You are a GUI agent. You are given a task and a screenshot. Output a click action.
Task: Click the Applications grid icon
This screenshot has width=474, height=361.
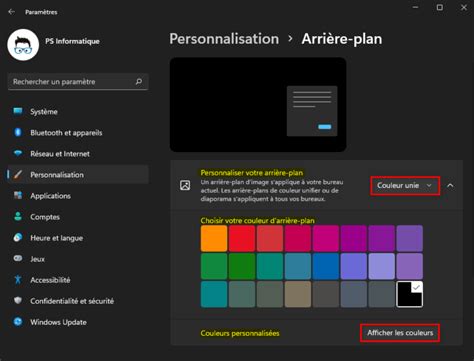coord(18,195)
